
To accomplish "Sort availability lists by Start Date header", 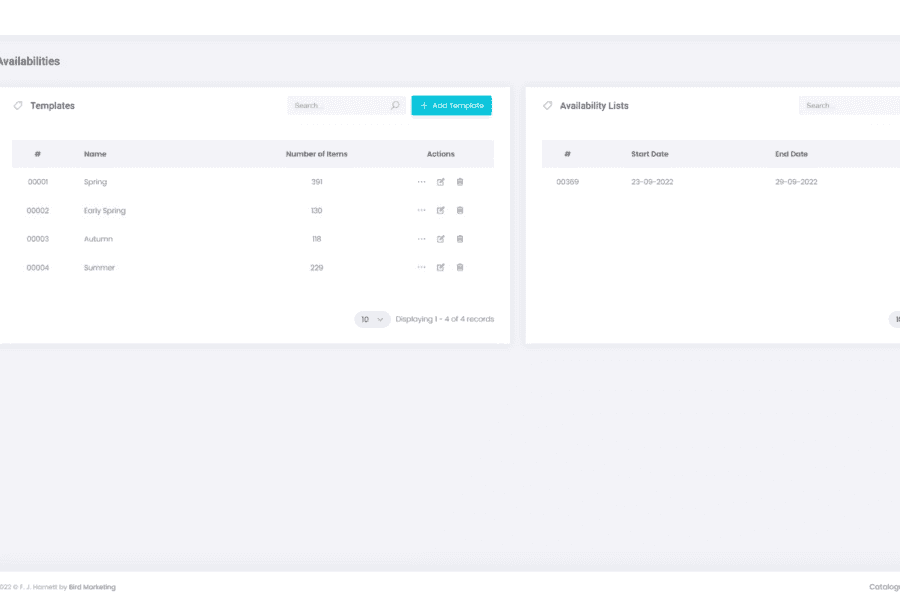I will 649,154.
